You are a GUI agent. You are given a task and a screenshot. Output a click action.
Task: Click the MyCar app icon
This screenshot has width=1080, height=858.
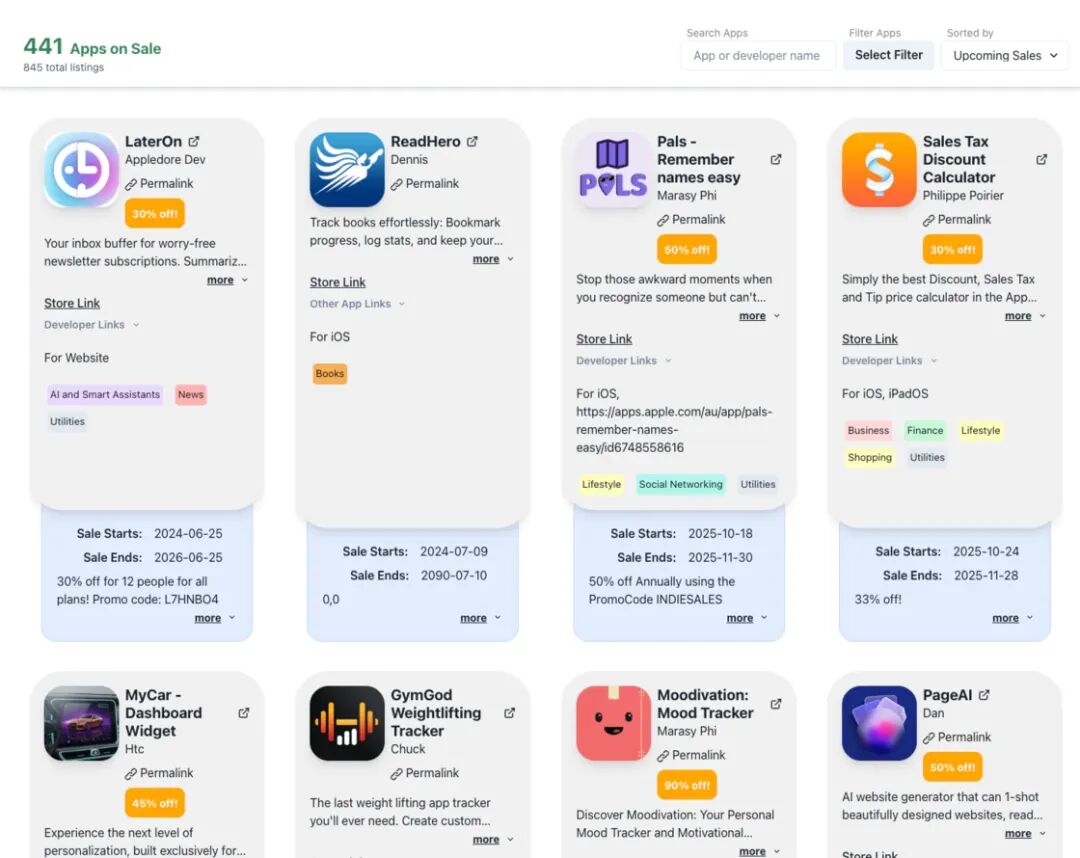point(81,723)
